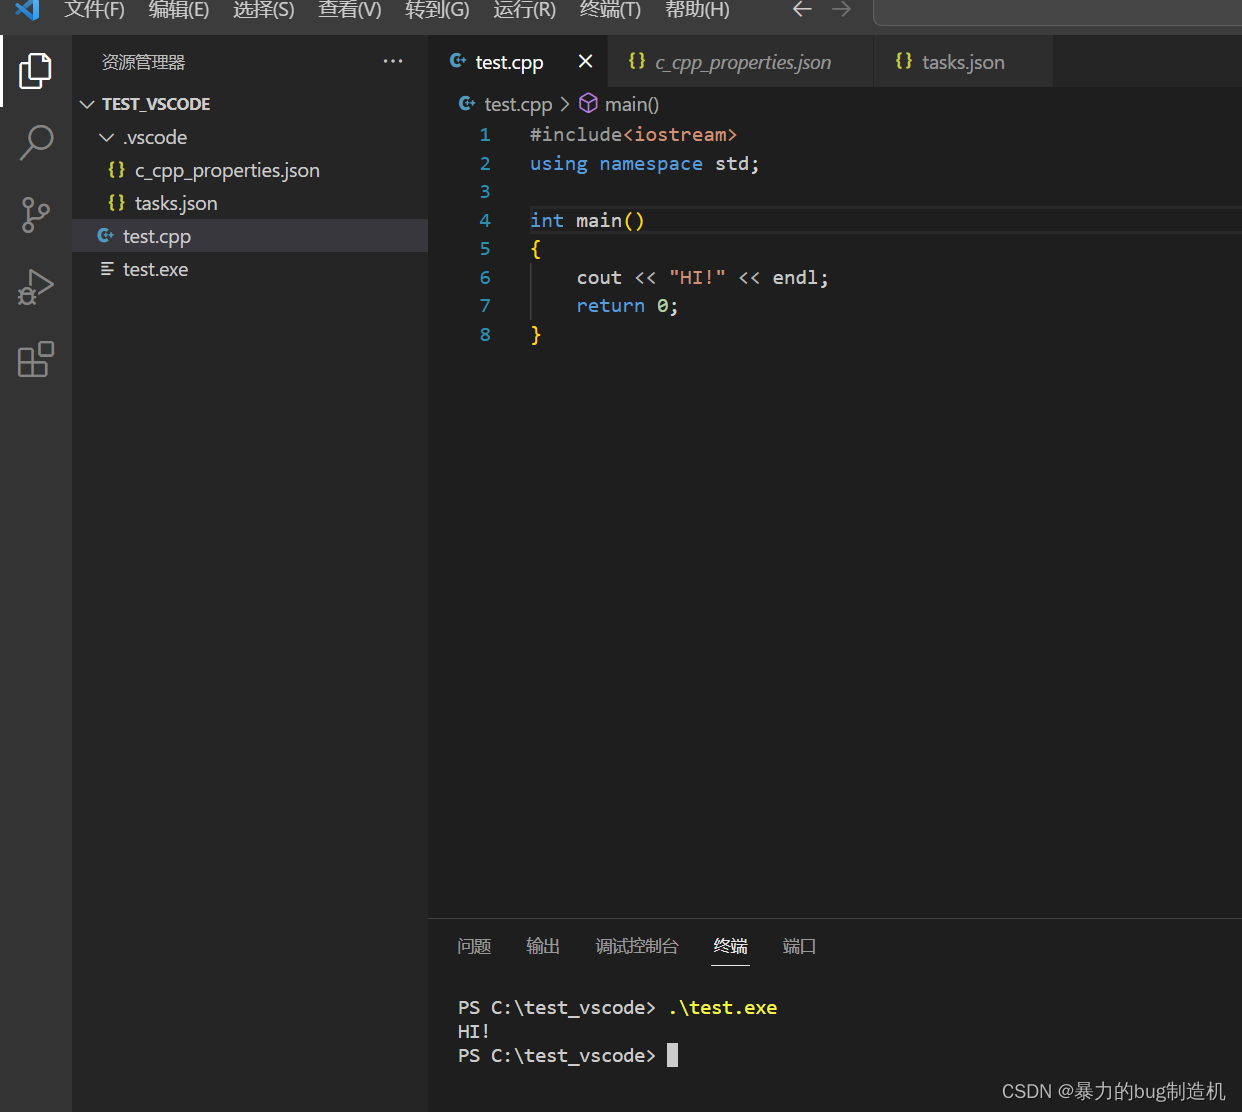The image size is (1242, 1112).
Task: Click the HI! output in terminal
Action: click(474, 1031)
